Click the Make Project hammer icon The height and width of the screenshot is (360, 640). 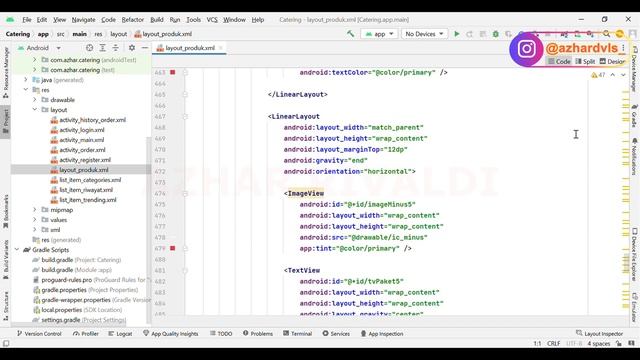click(x=351, y=34)
